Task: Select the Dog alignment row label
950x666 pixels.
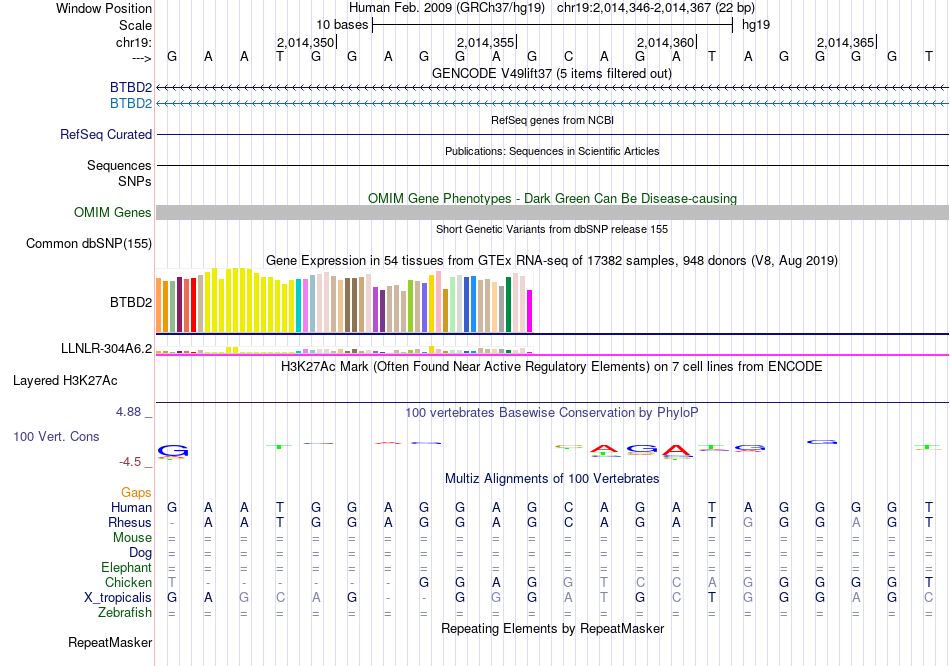Action: [140, 553]
